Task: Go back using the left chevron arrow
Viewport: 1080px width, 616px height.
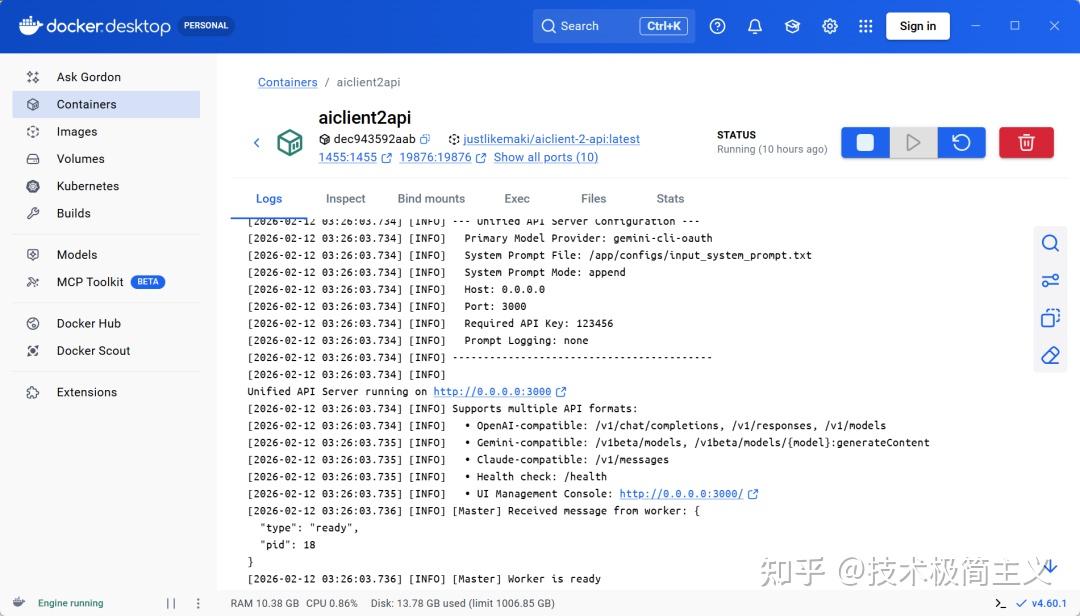Action: (x=257, y=143)
